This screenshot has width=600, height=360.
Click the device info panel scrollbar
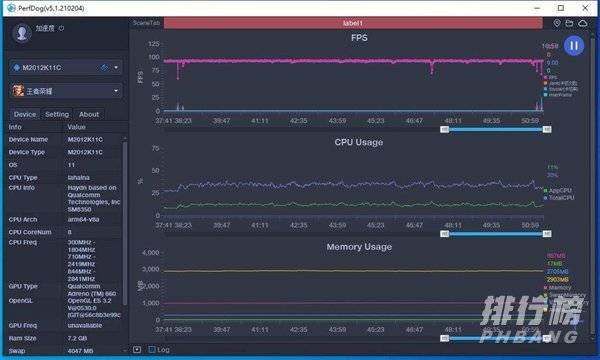pyautogui.click(x=124, y=222)
